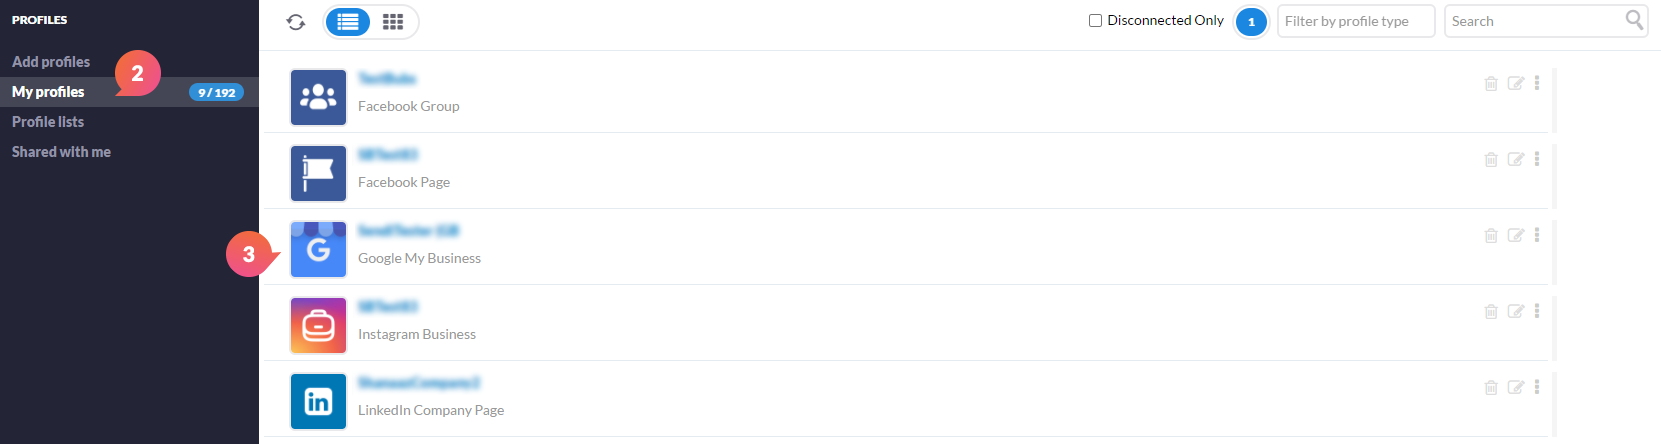Screen dimensions: 1661x444
Task: Click the Google My Business profile icon
Action: click(318, 249)
